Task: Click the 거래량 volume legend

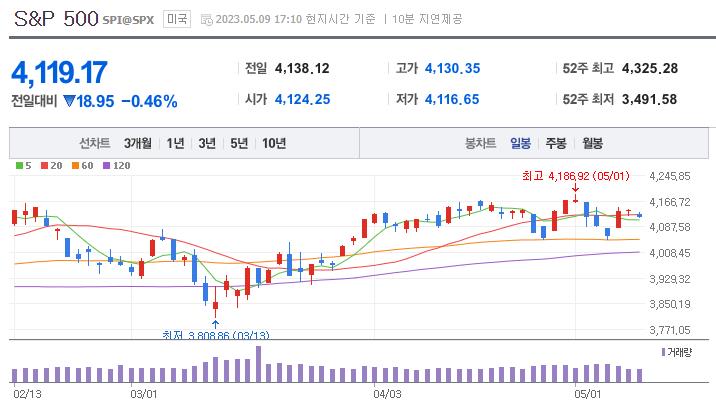Action: pyautogui.click(x=677, y=352)
